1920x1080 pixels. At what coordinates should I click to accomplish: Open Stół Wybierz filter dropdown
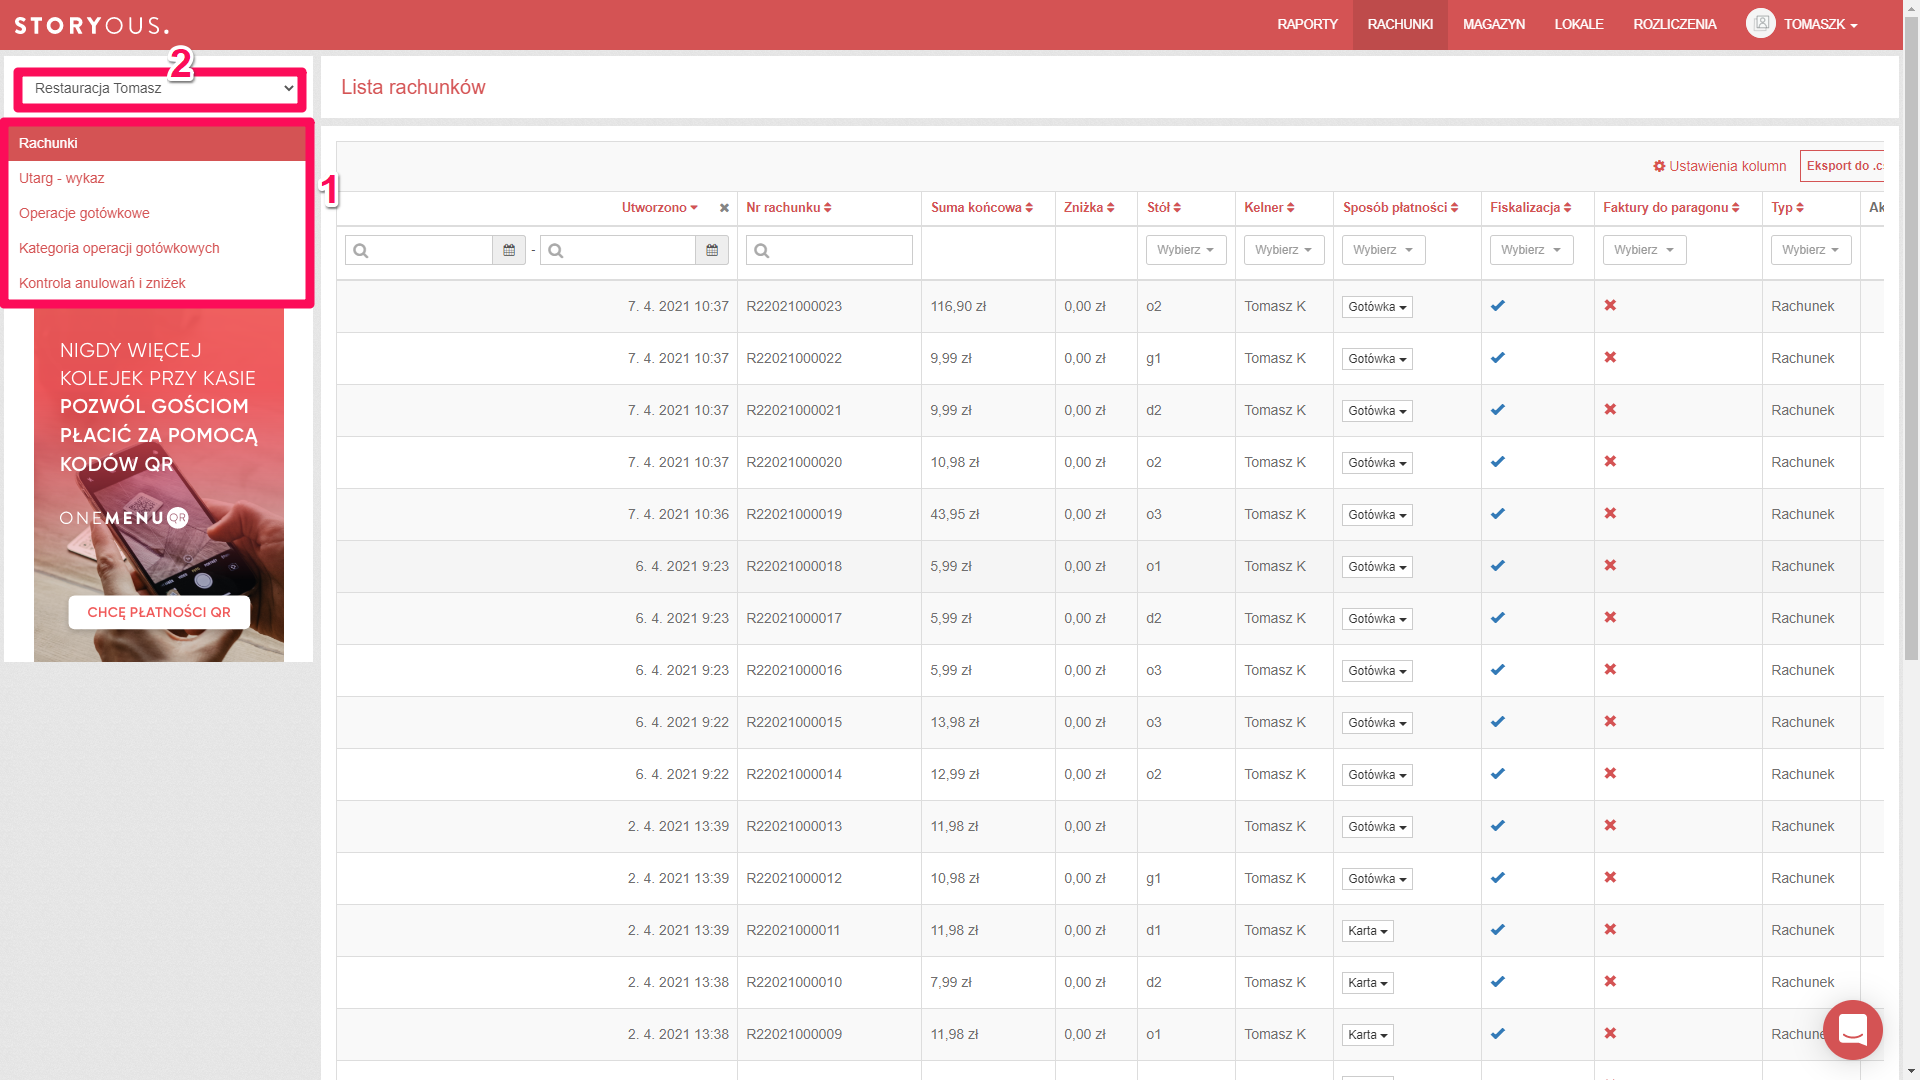tap(1186, 250)
